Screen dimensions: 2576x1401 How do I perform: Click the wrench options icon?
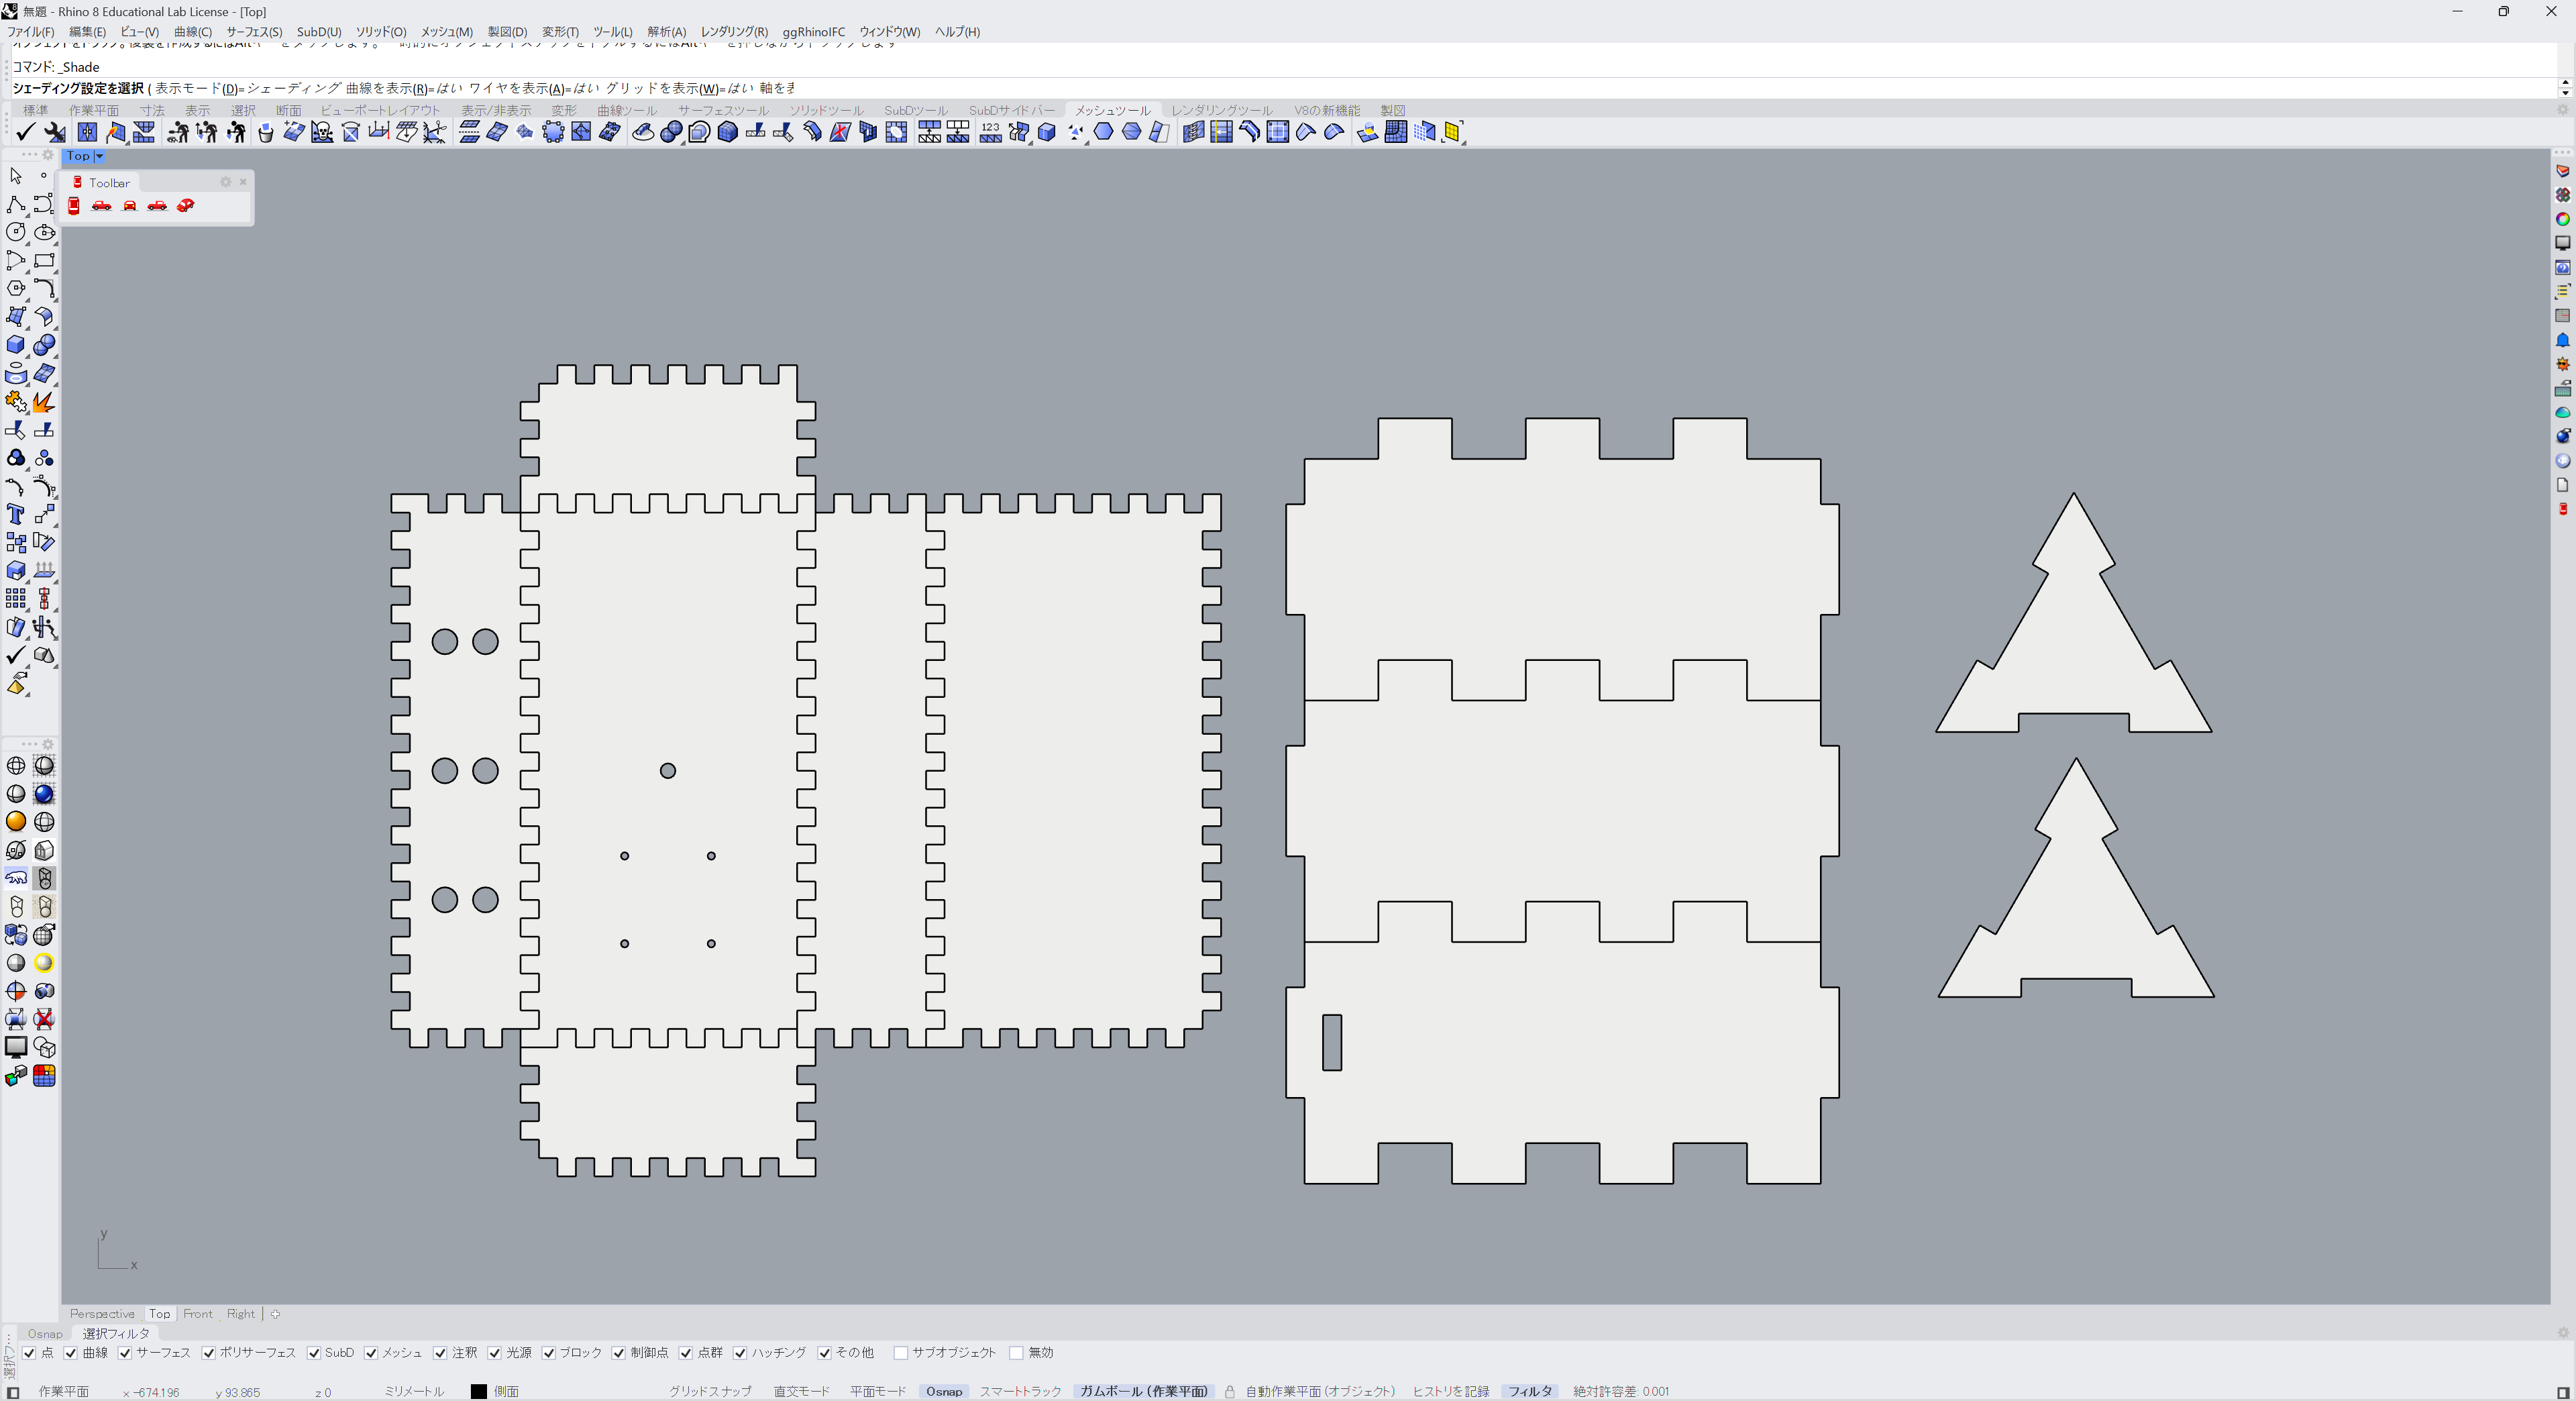(55, 132)
